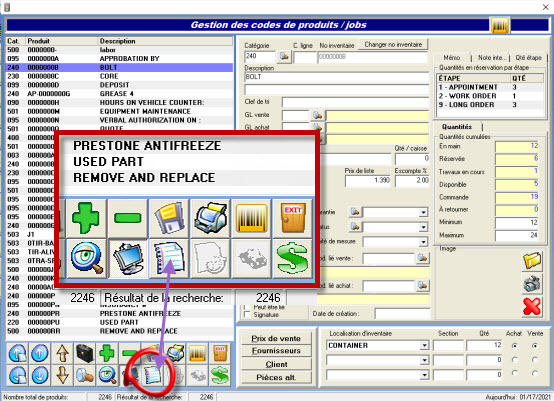Open the second inventory location dropdown
This screenshot has height=401, width=554.
tap(424, 360)
